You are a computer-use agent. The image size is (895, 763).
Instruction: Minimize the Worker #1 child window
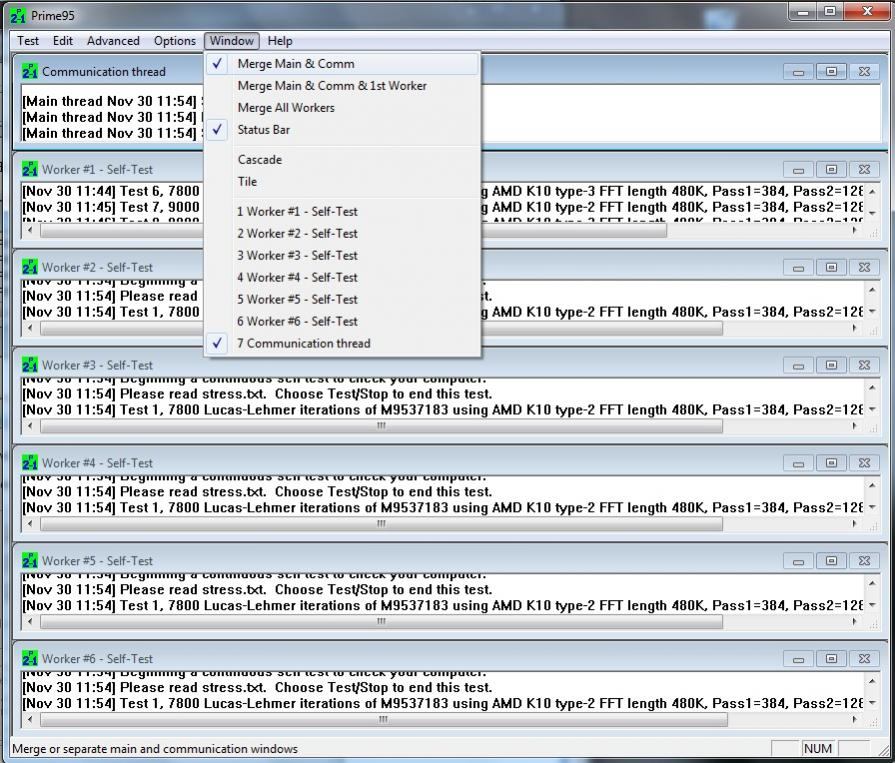point(799,169)
